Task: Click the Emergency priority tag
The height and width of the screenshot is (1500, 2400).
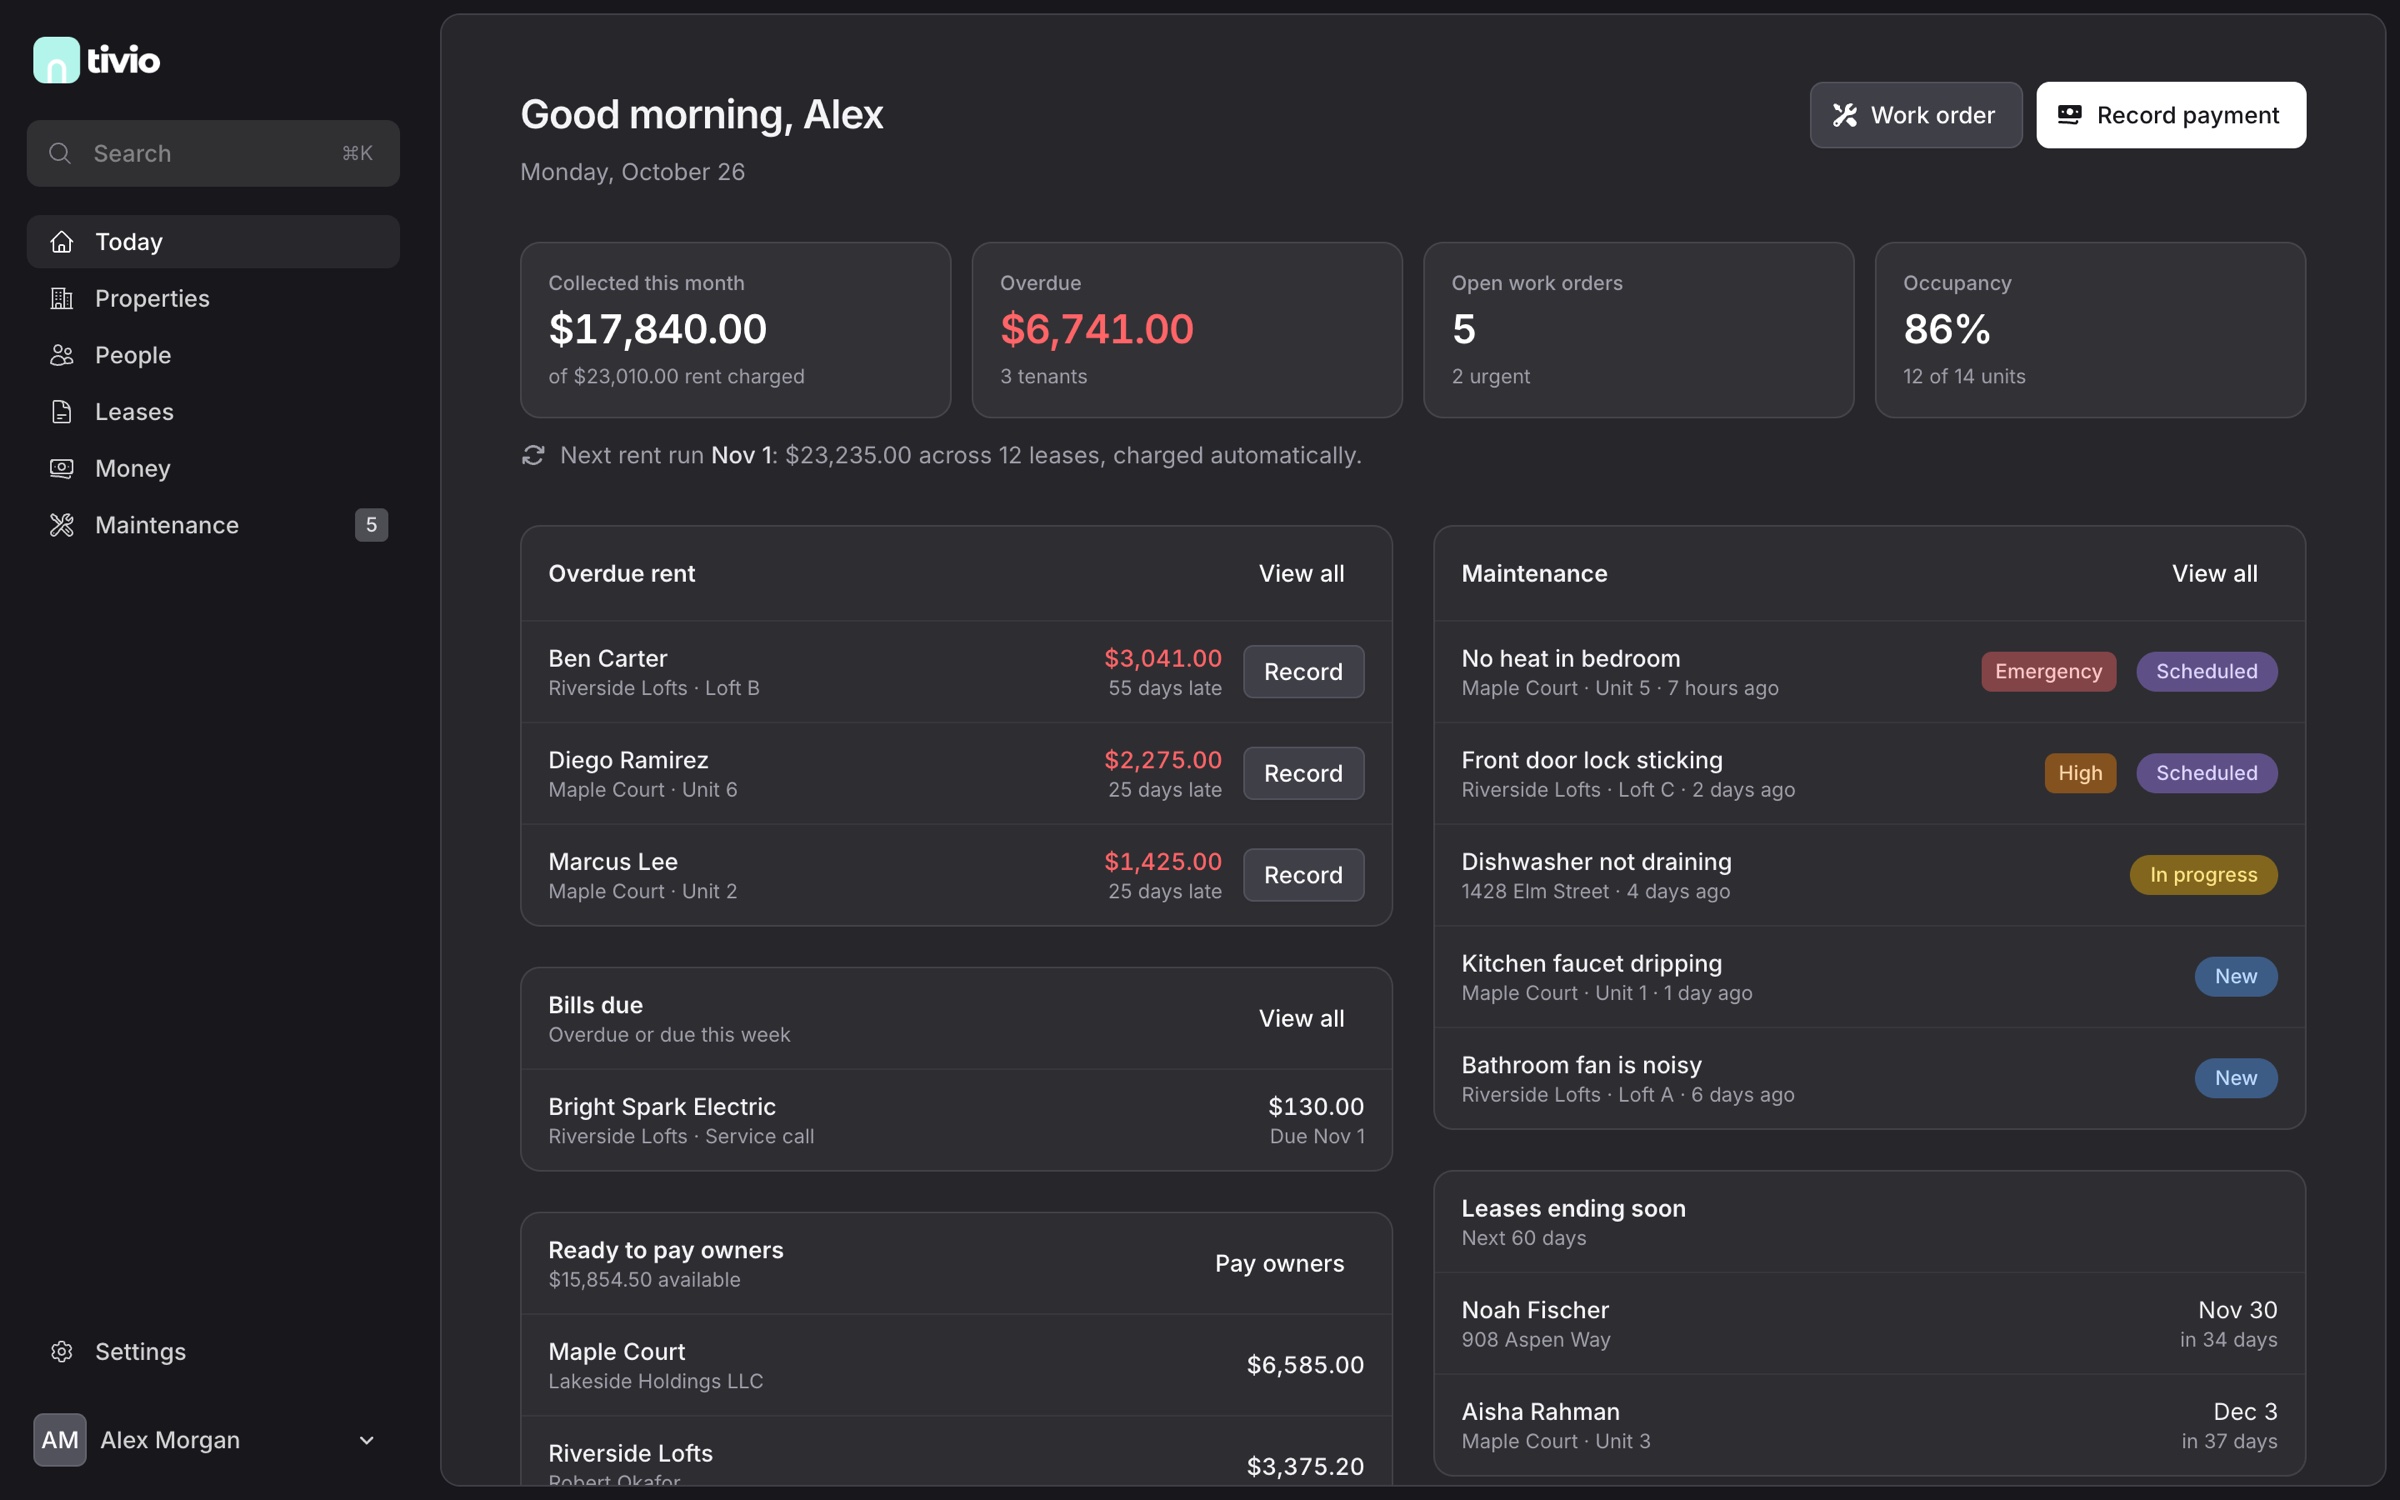Action: [2048, 672]
